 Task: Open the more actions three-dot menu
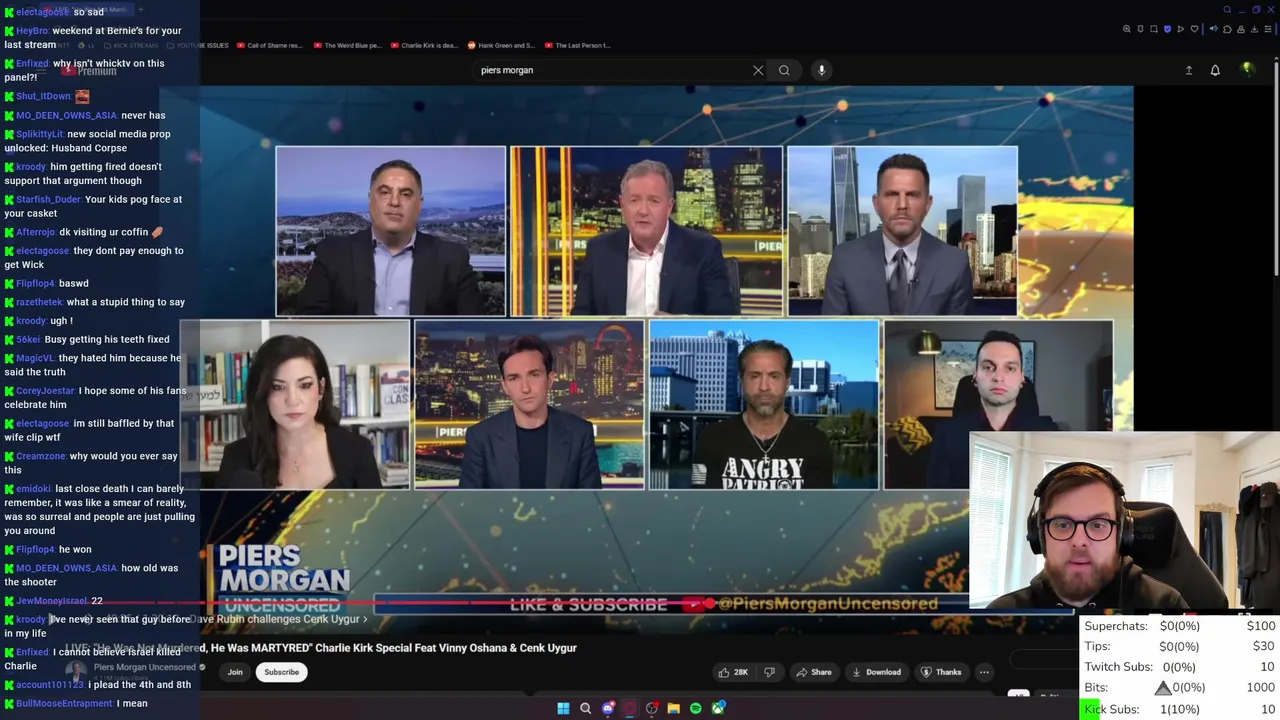point(984,672)
